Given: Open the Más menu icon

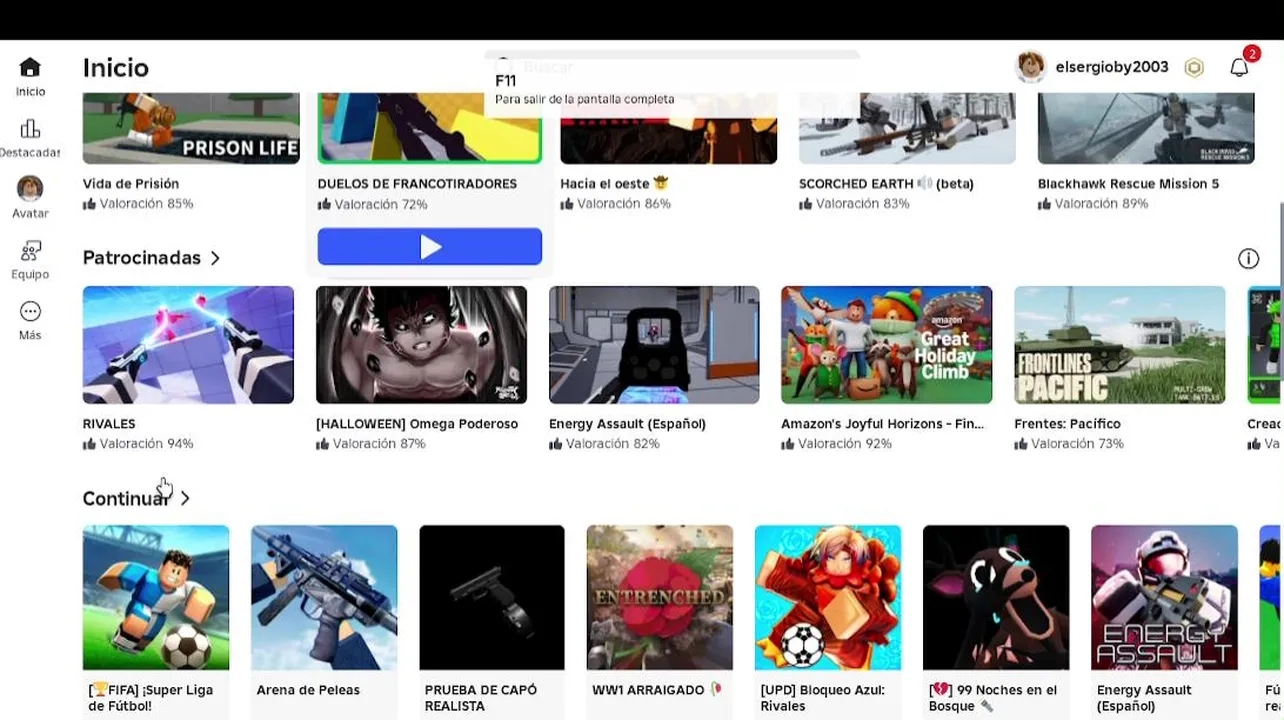Looking at the screenshot, I should 30,311.
